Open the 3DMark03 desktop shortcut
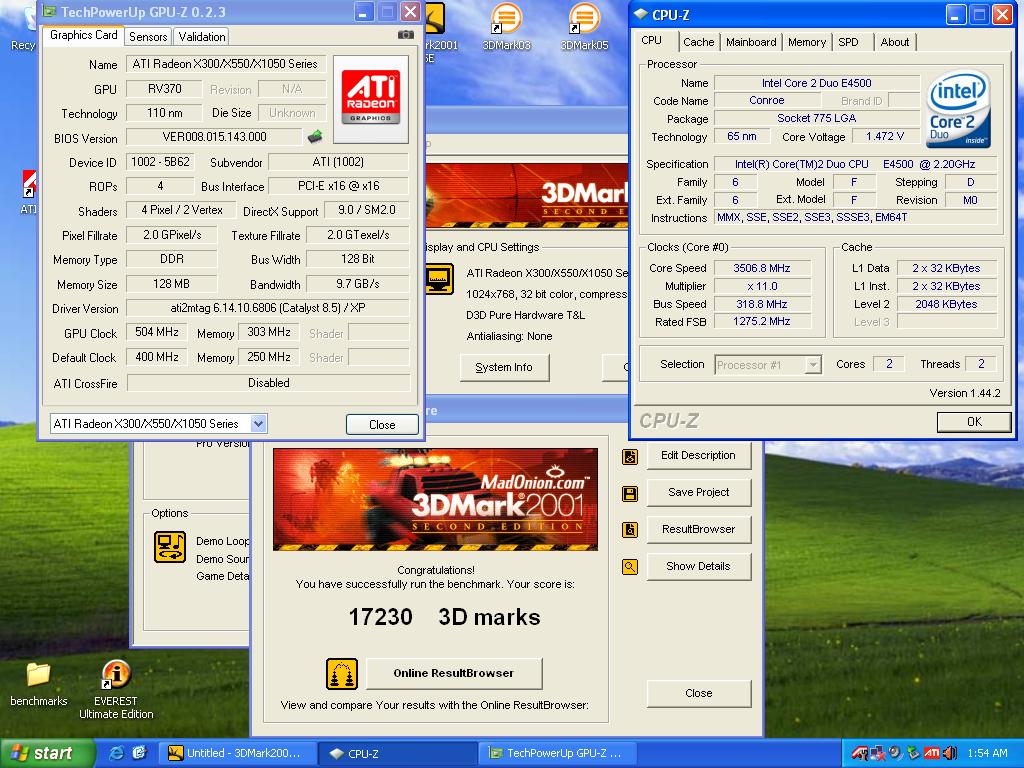 [506, 27]
